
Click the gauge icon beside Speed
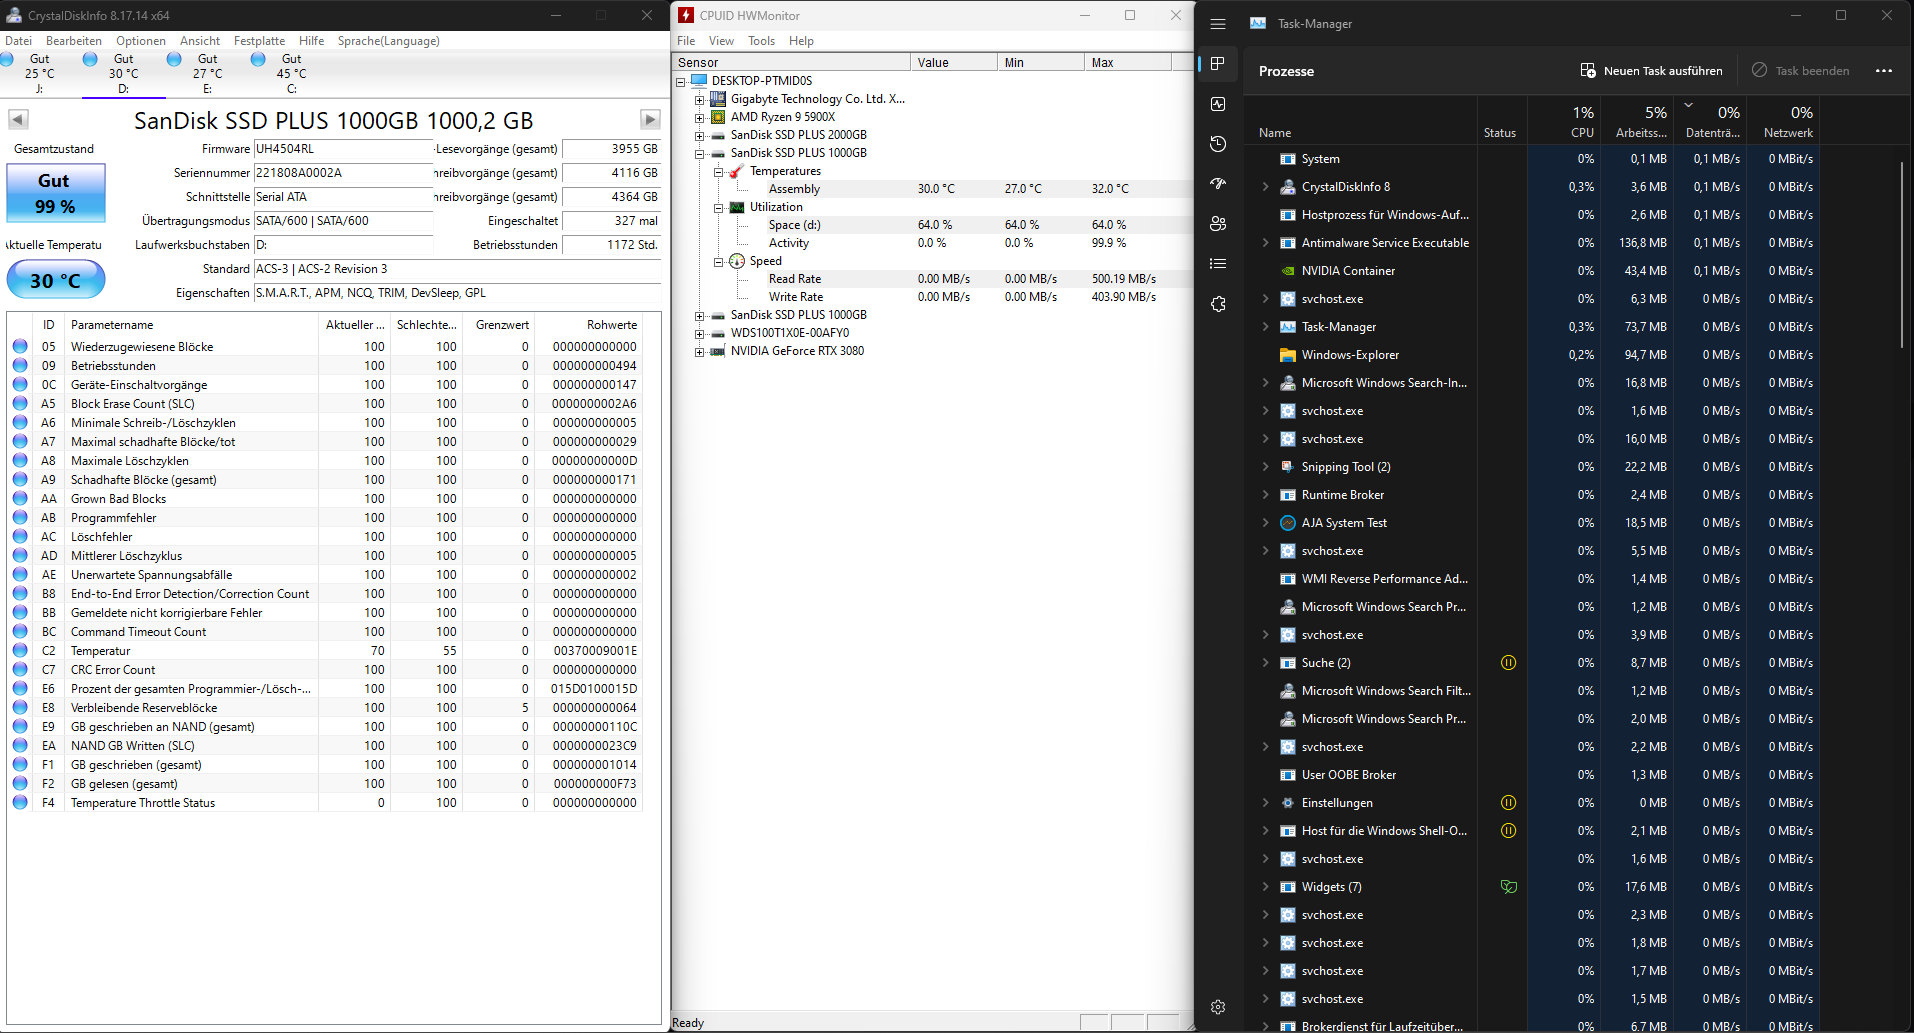737,261
